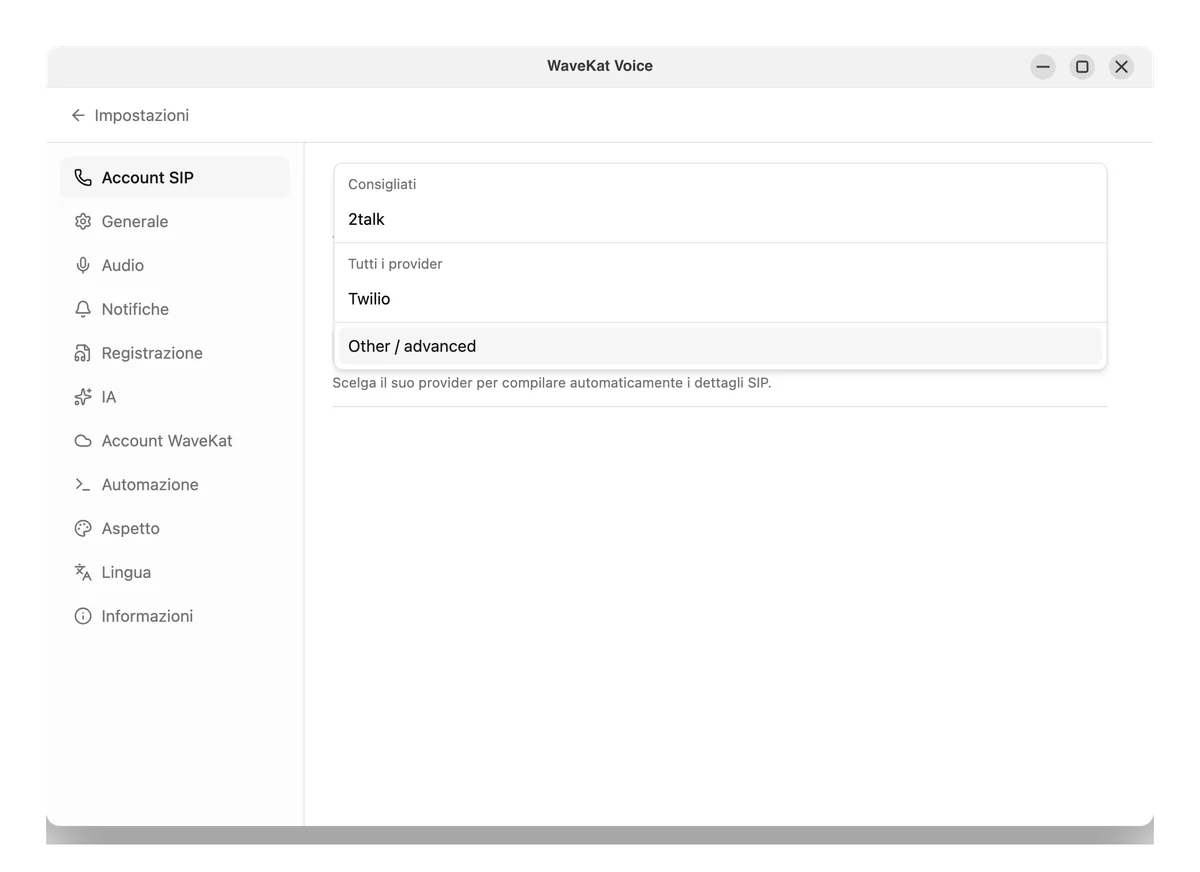Open the Registrazione settings section

[x=175, y=353]
